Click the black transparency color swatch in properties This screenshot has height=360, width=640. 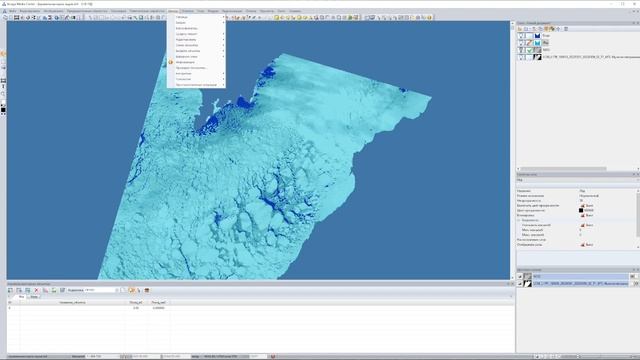pos(581,210)
